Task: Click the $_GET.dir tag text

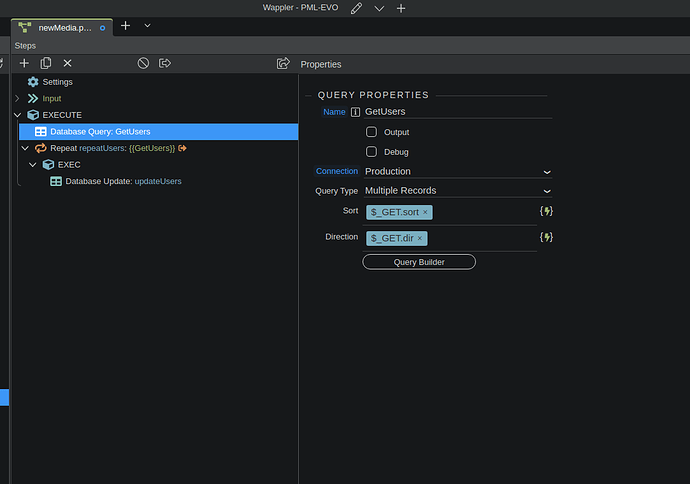Action: coord(392,238)
